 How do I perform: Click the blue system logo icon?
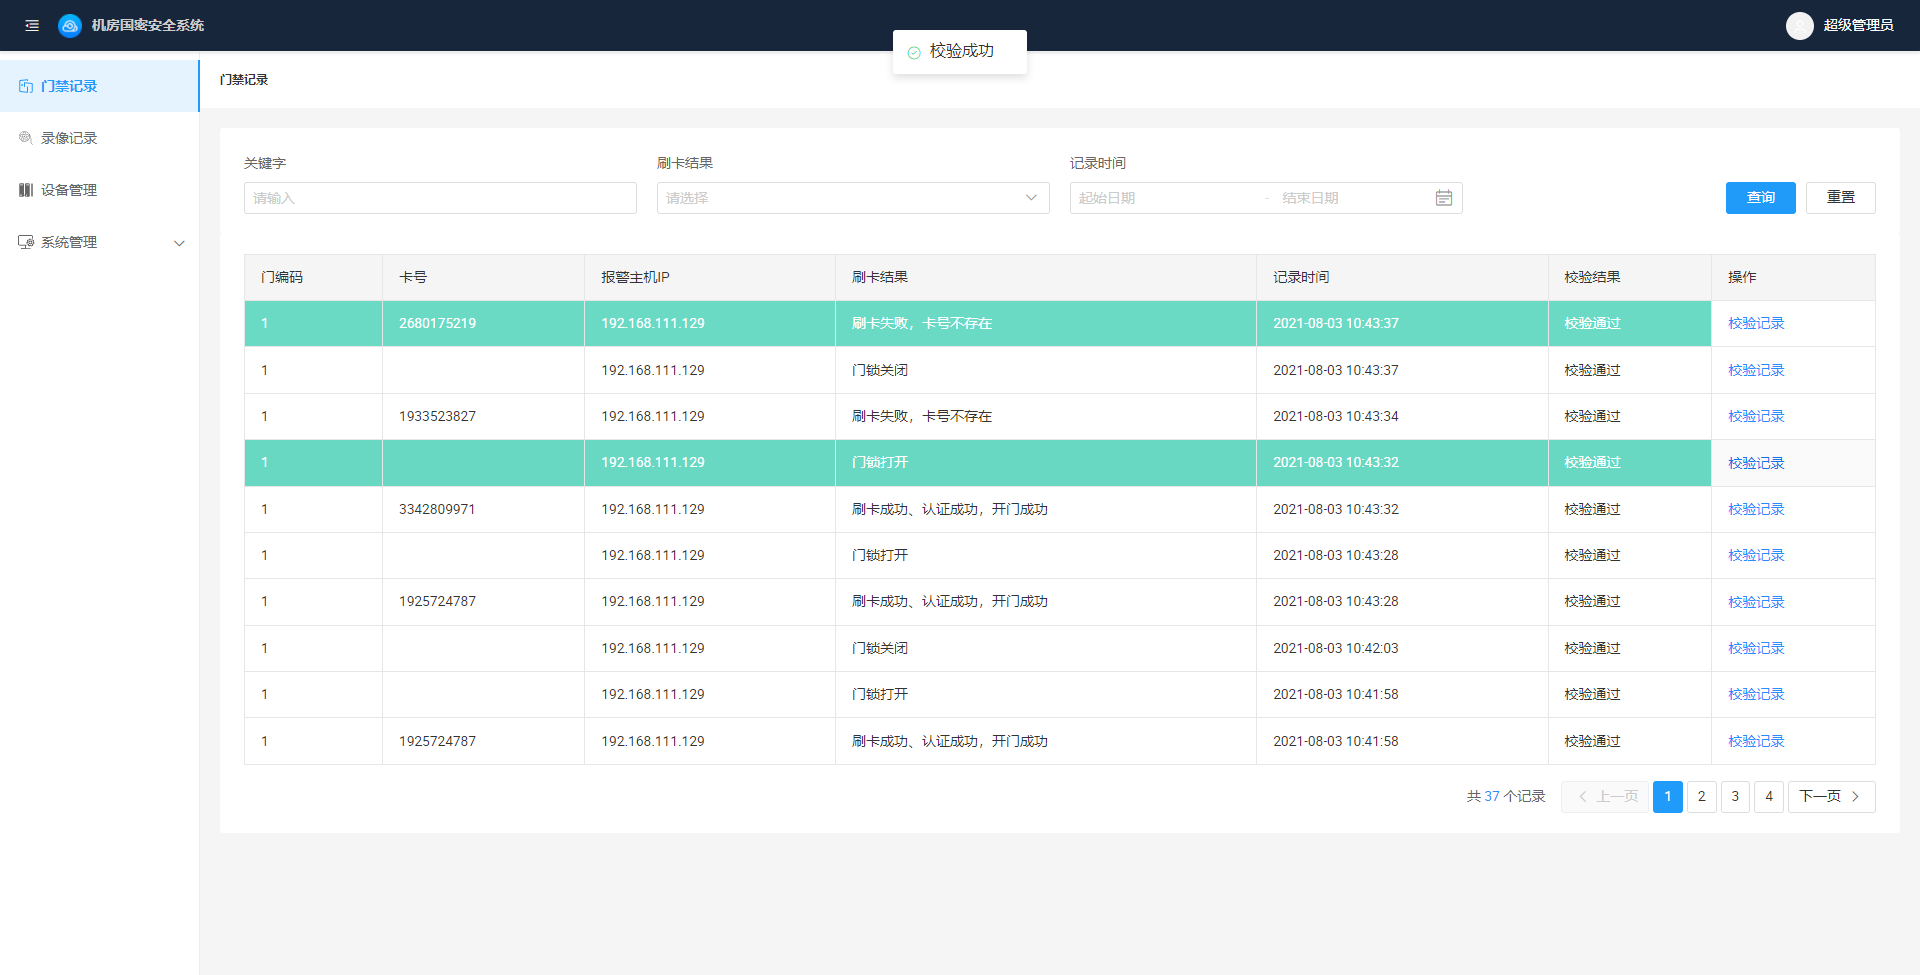tap(69, 26)
